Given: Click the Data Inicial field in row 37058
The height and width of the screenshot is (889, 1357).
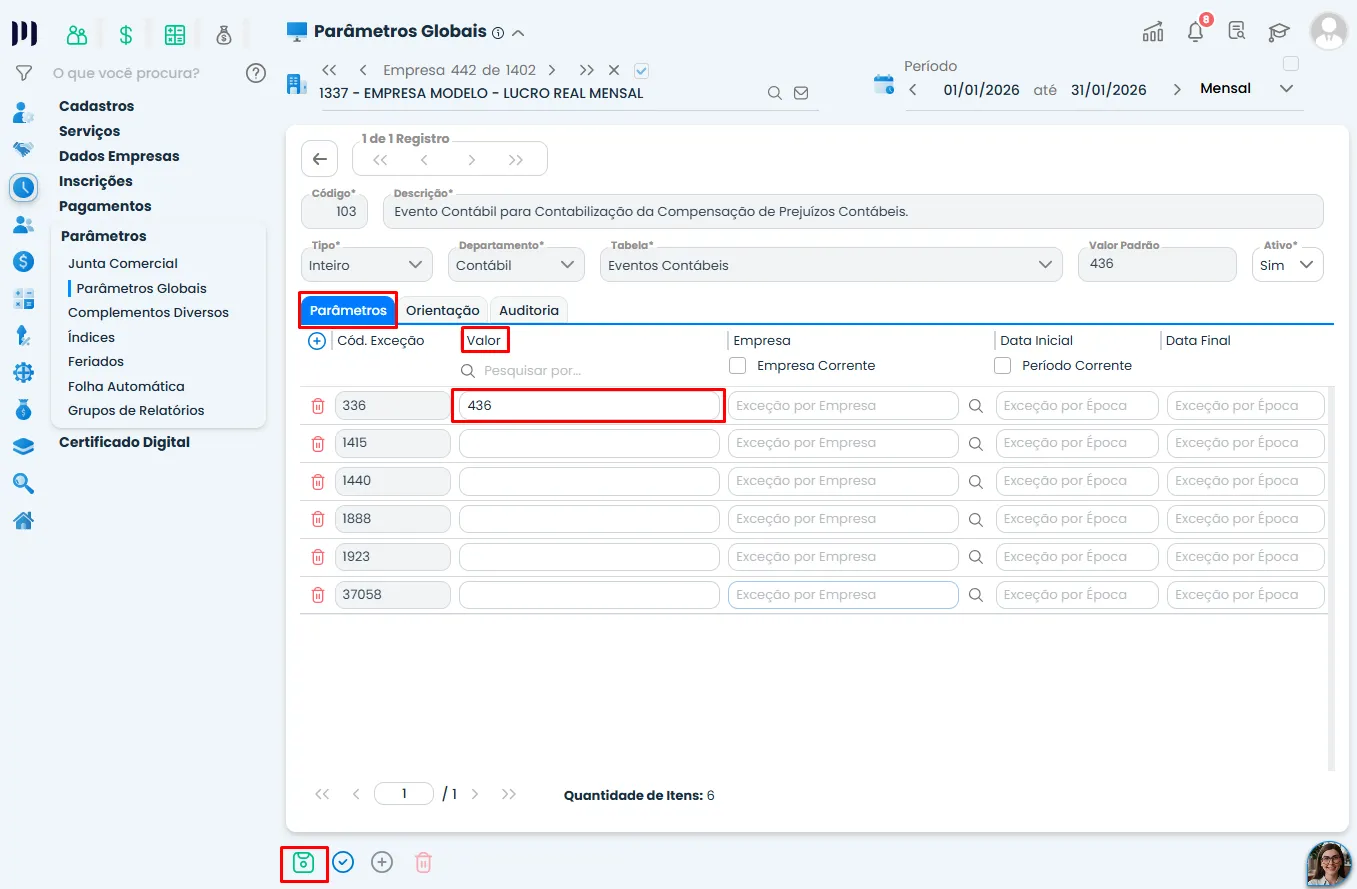Looking at the screenshot, I should [1077, 595].
